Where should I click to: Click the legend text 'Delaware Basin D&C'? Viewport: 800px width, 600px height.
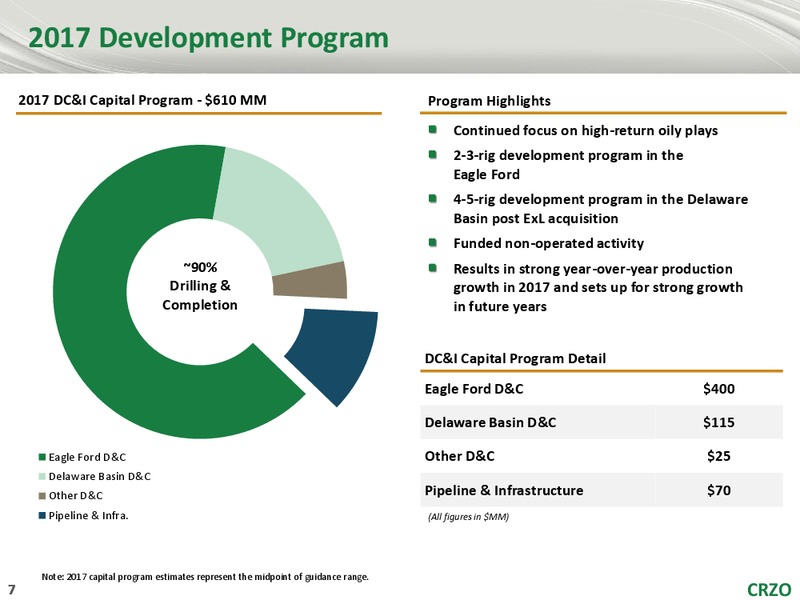click(99, 477)
